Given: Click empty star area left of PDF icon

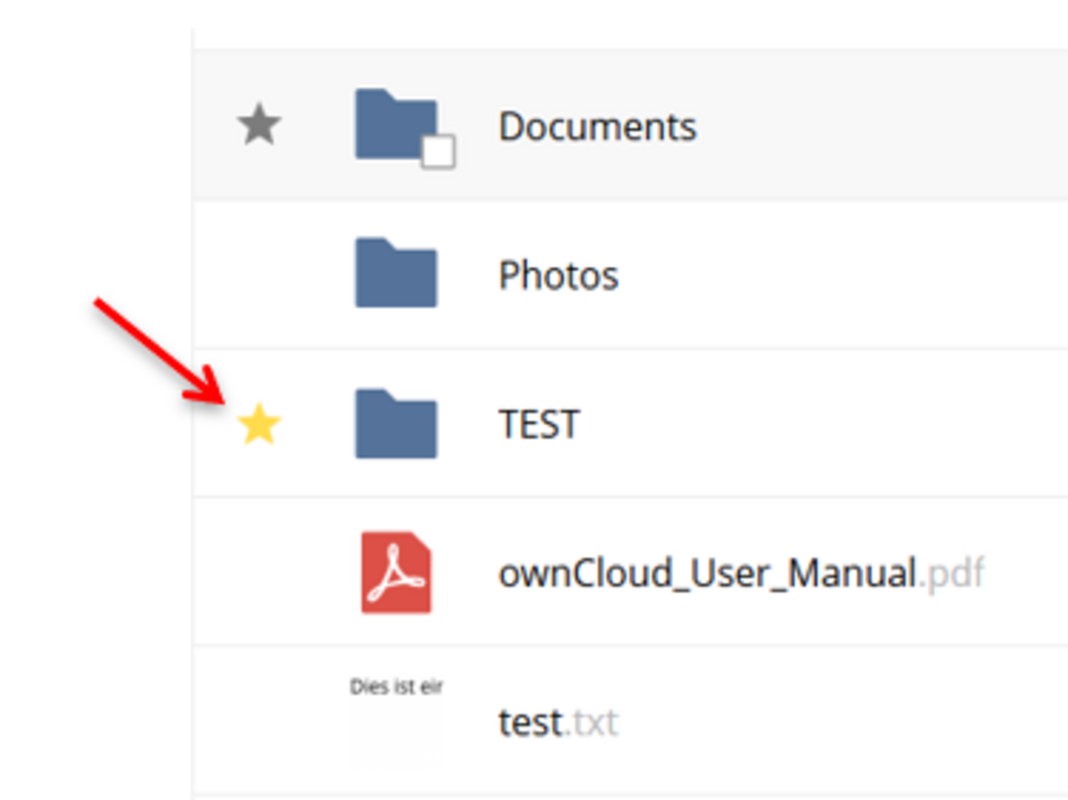Looking at the screenshot, I should [259, 574].
